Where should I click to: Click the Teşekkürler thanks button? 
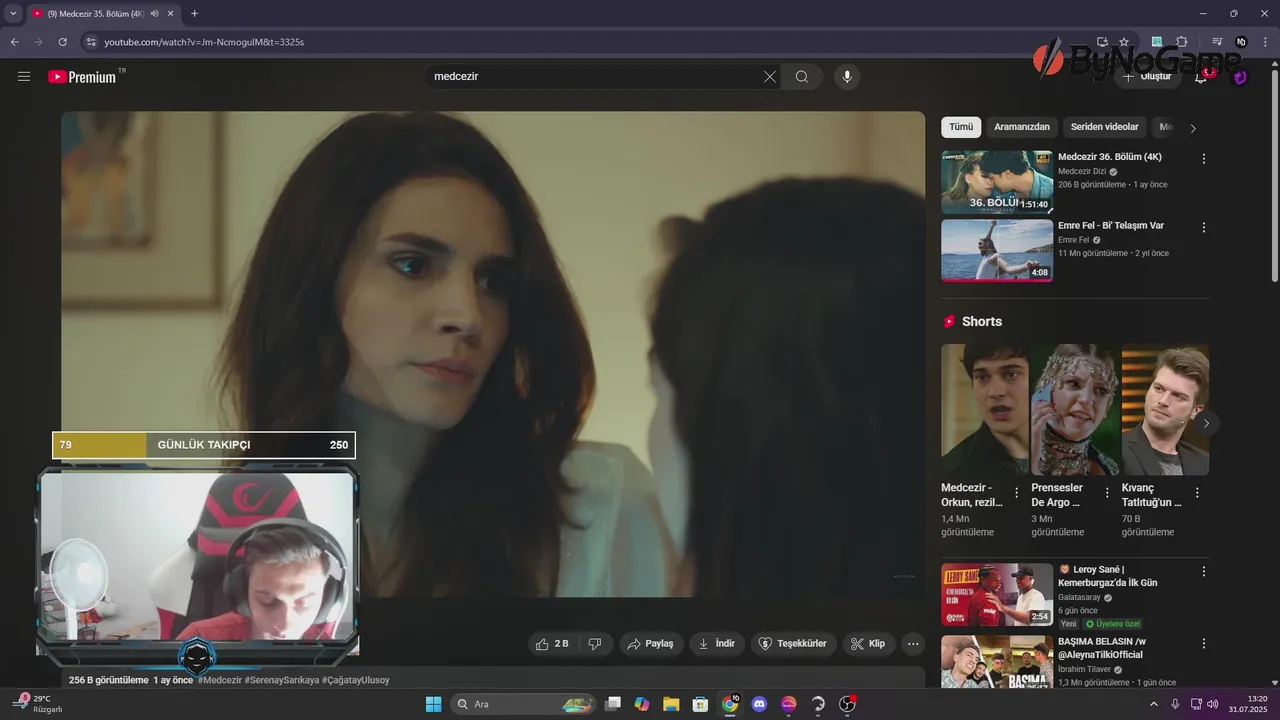794,644
